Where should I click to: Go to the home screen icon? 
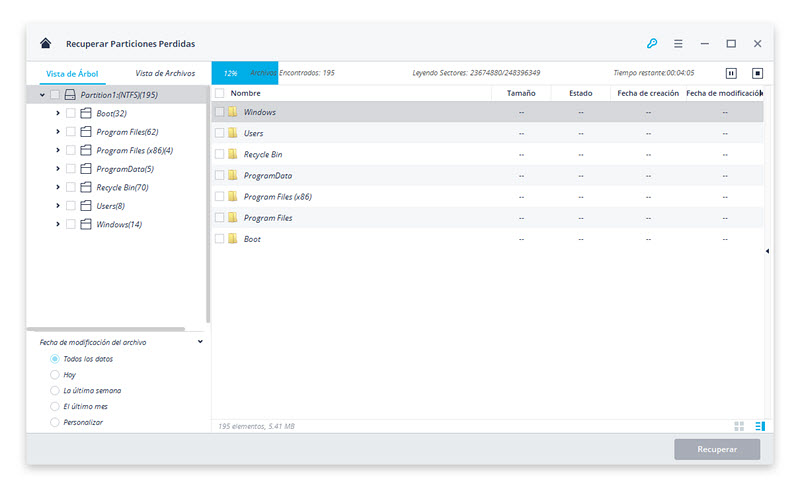45,43
